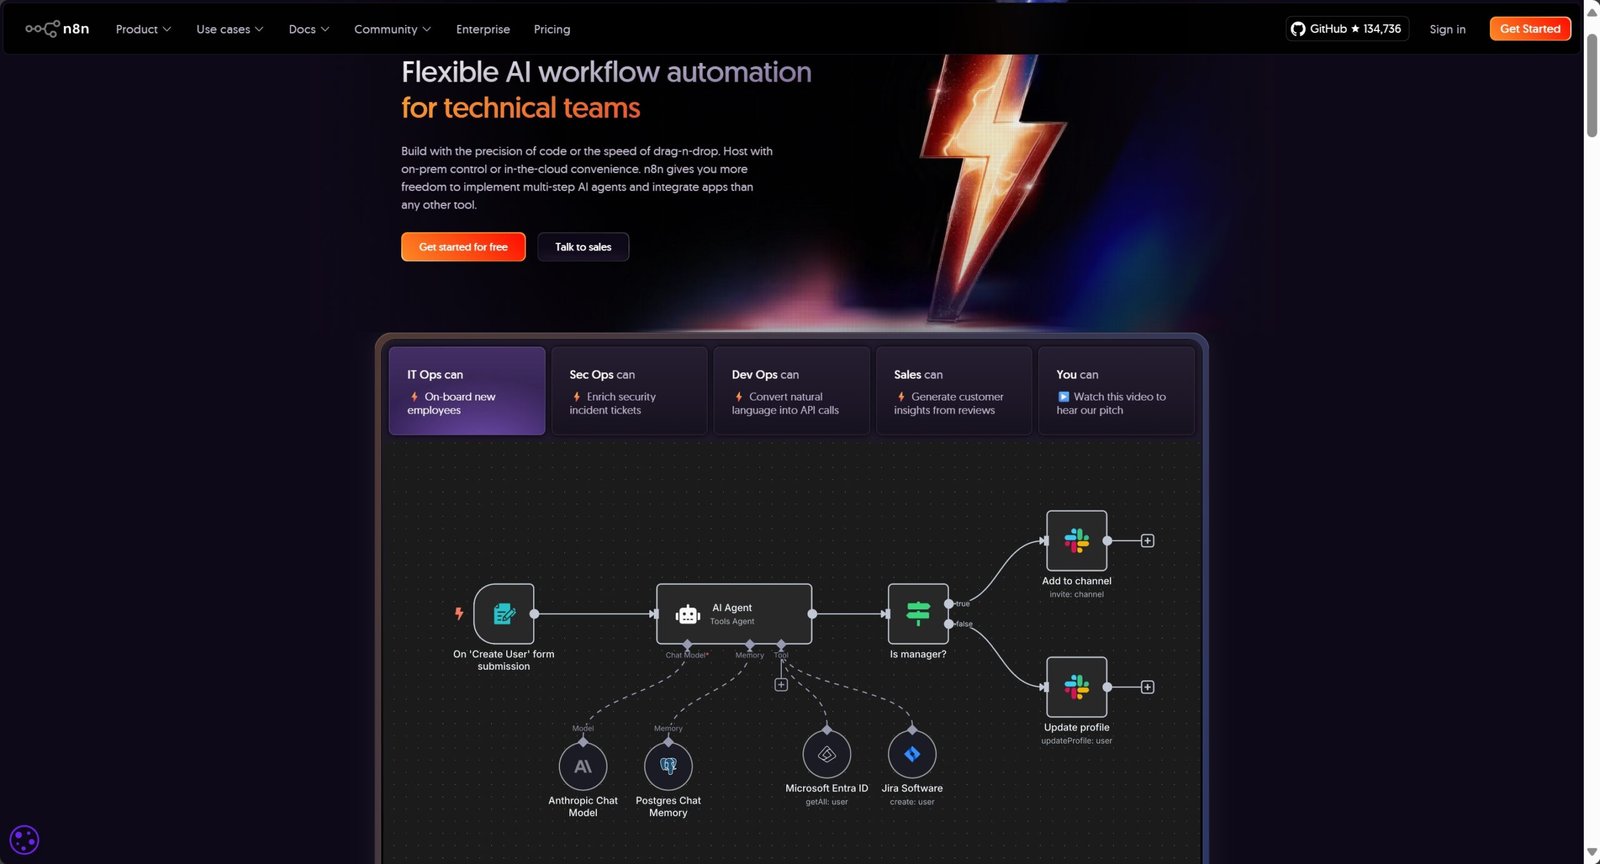Click the 'Create User' form trigger node
Viewport: 1600px width, 864px height.
click(504, 614)
